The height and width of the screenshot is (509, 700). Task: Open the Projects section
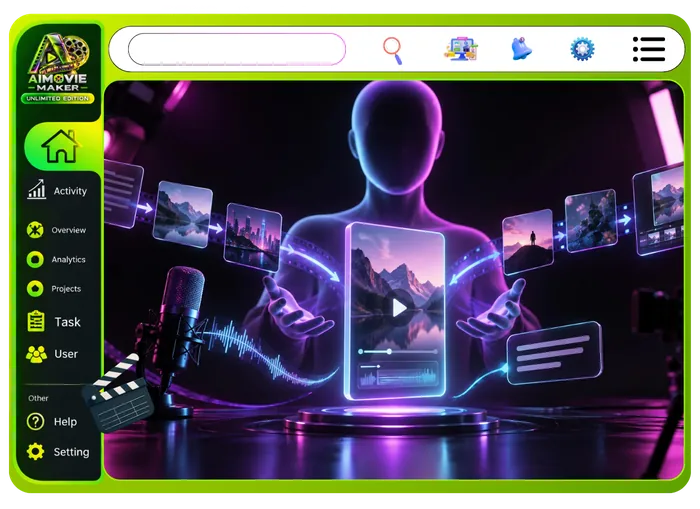[x=66, y=289]
